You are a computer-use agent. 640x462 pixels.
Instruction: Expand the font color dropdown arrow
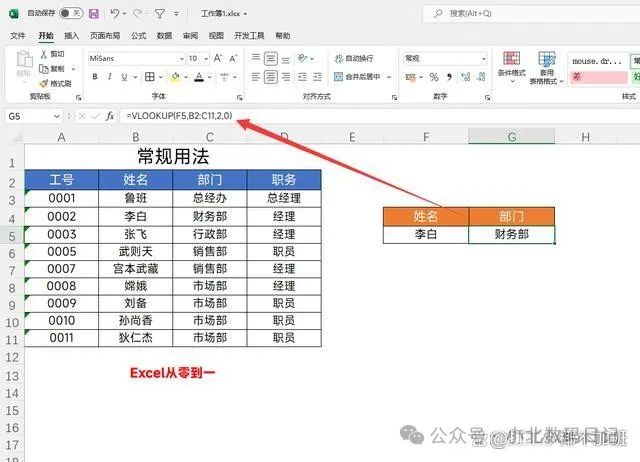[210, 76]
